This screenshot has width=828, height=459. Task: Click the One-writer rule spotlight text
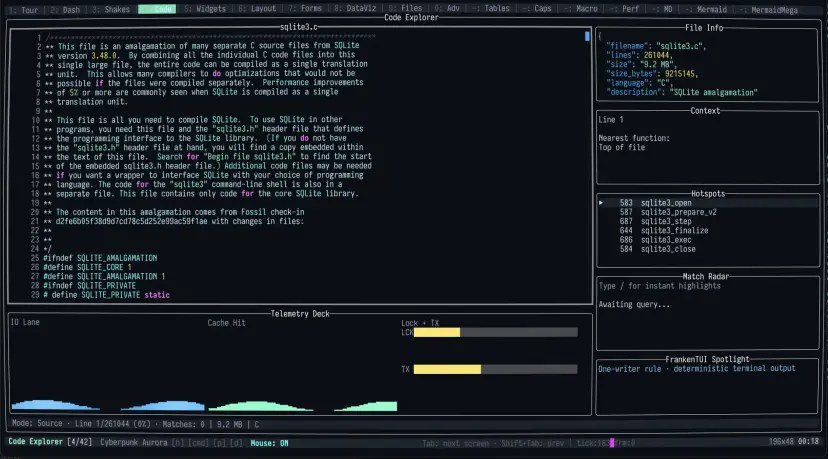point(697,369)
